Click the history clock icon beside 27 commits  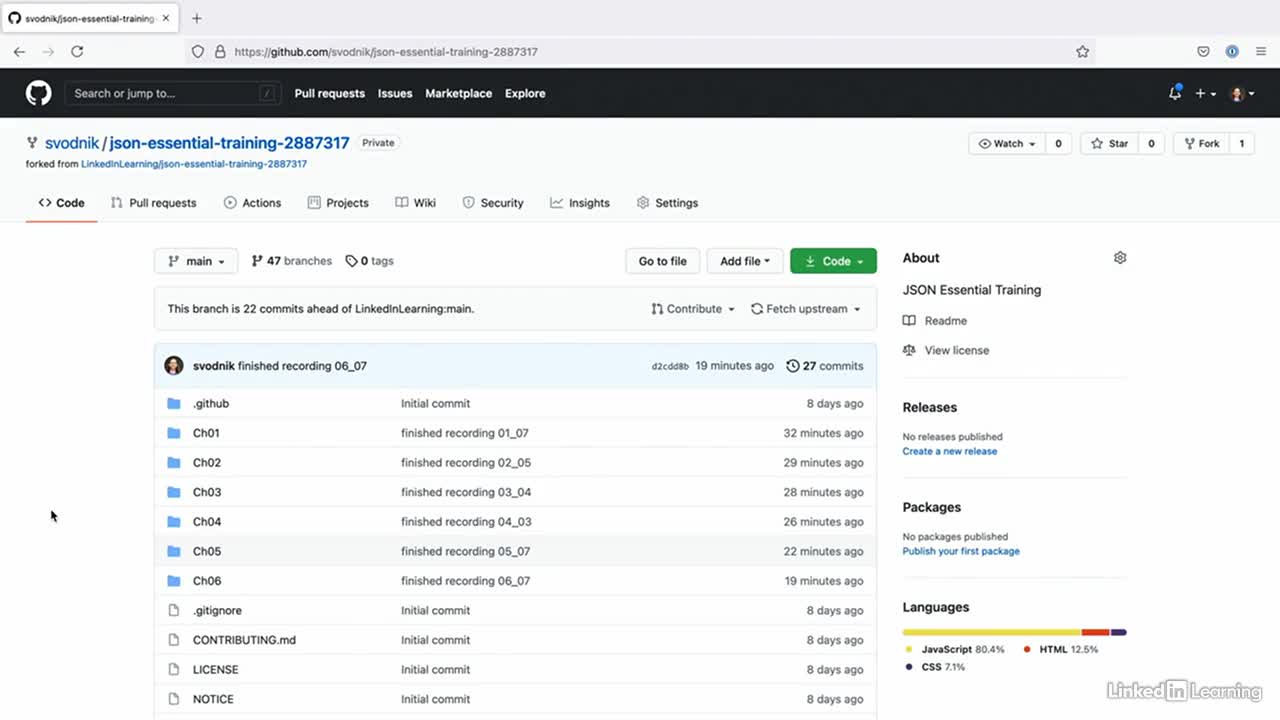[x=793, y=366]
